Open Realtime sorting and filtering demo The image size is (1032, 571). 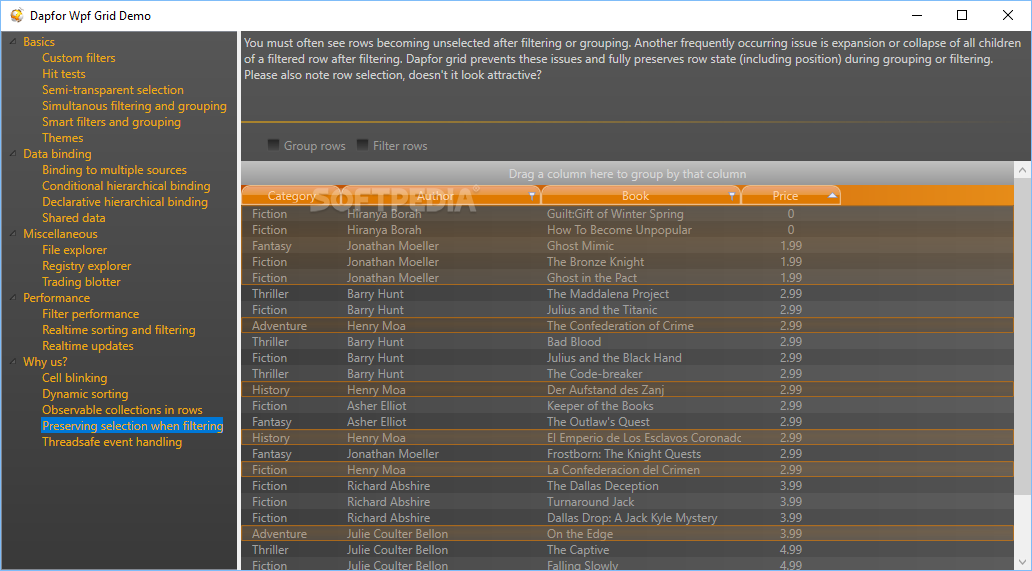click(x=118, y=330)
